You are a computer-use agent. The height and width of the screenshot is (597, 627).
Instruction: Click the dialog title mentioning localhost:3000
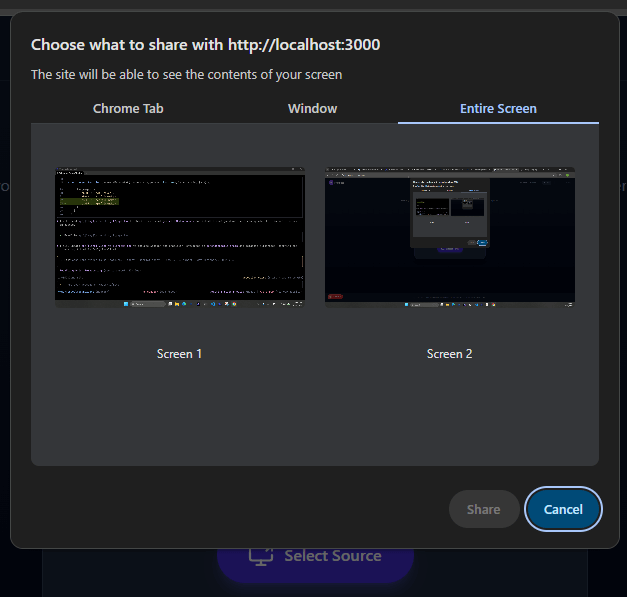point(206,45)
